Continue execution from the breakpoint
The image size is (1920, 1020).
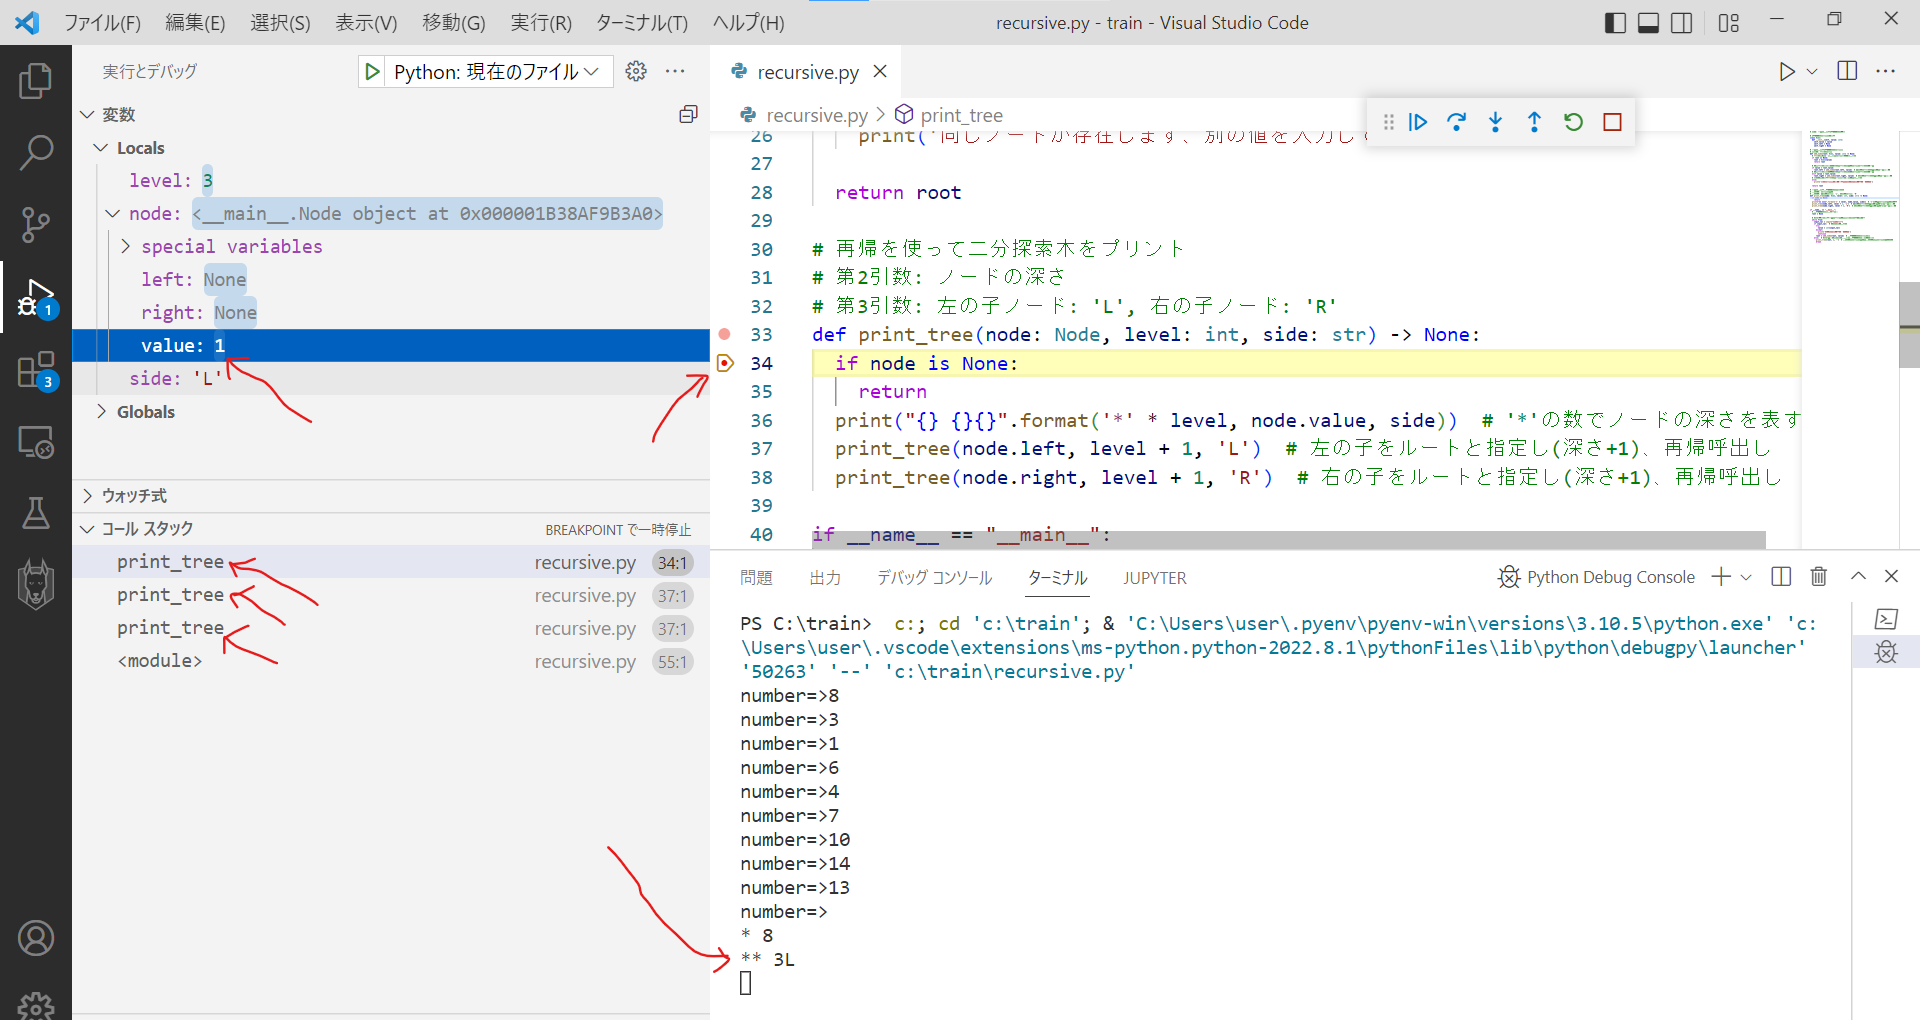click(1418, 121)
